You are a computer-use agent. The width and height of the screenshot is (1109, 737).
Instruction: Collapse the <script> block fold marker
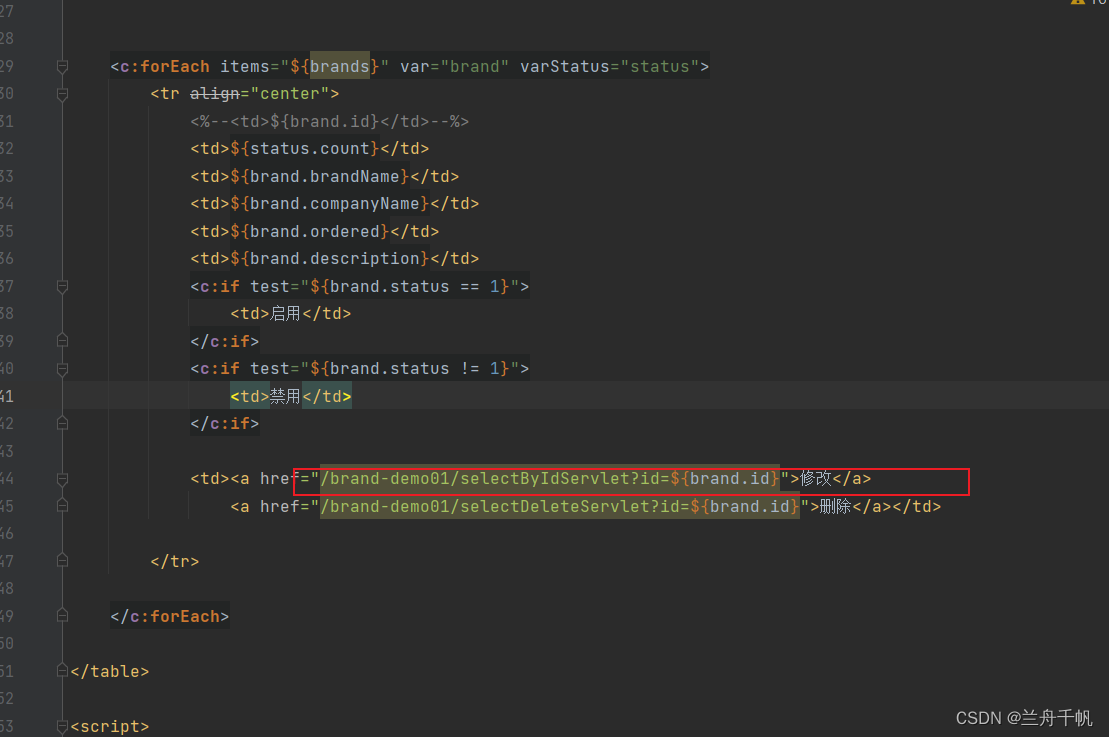tap(62, 726)
